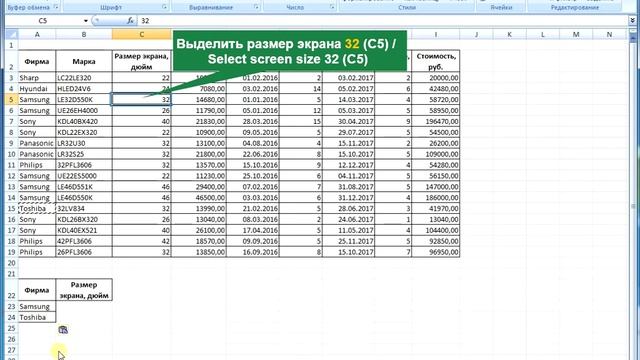Select the cost cell 96950,00

click(x=436, y=252)
